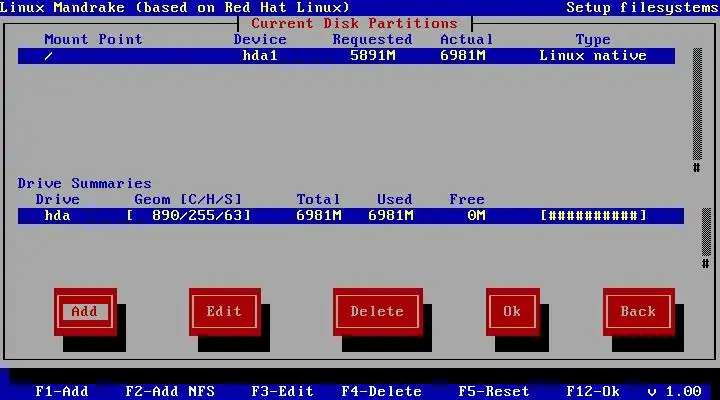Click the v 1.00 version label
The image size is (720, 400).
click(674, 391)
